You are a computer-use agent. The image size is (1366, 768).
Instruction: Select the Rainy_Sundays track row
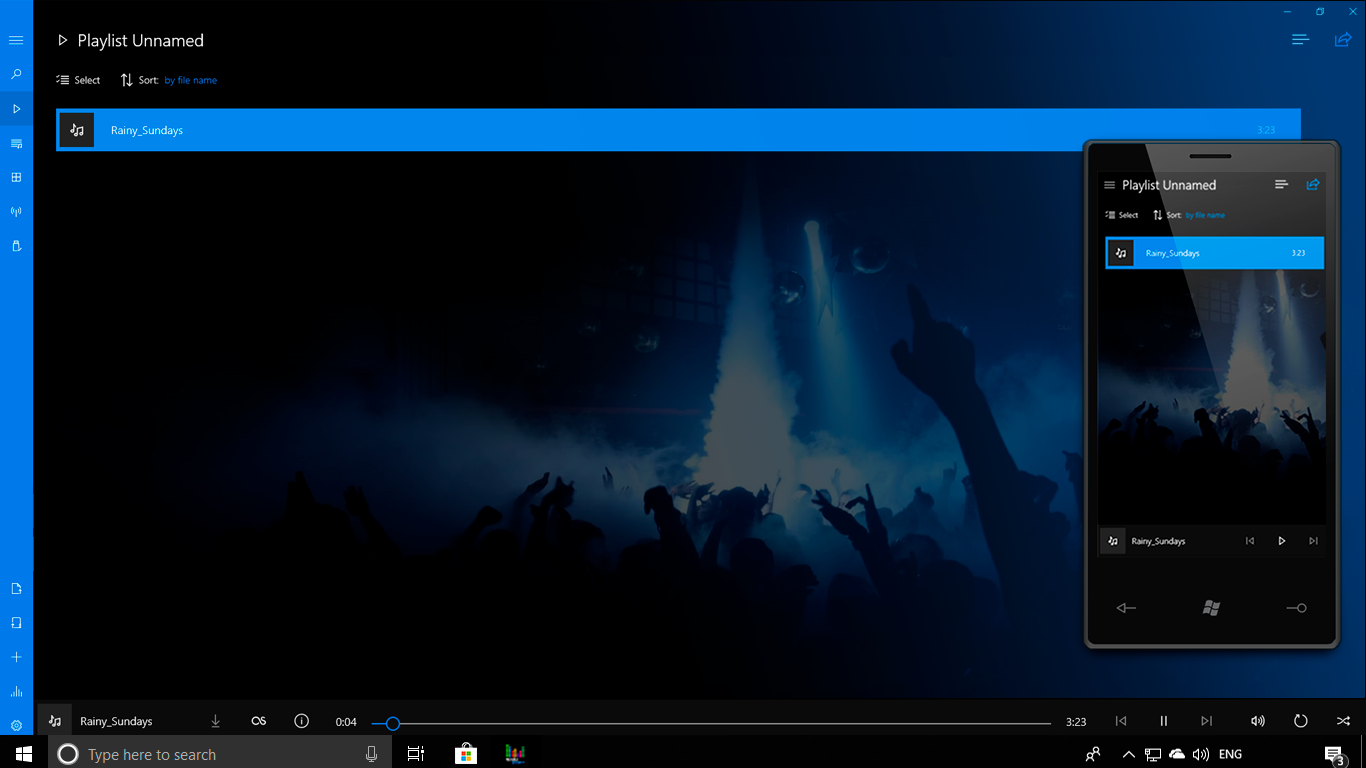pos(400,129)
